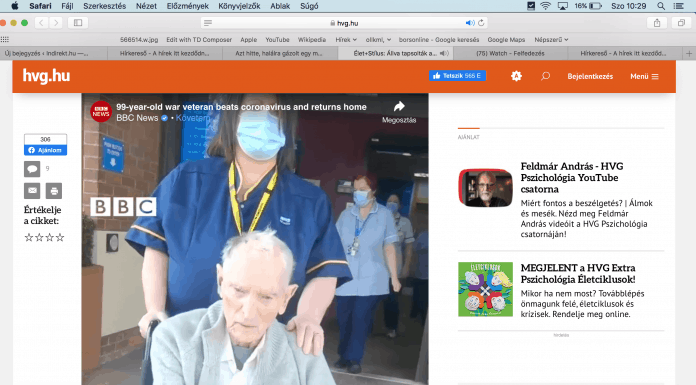Mute audio via address bar speaker icon

click(x=470, y=23)
